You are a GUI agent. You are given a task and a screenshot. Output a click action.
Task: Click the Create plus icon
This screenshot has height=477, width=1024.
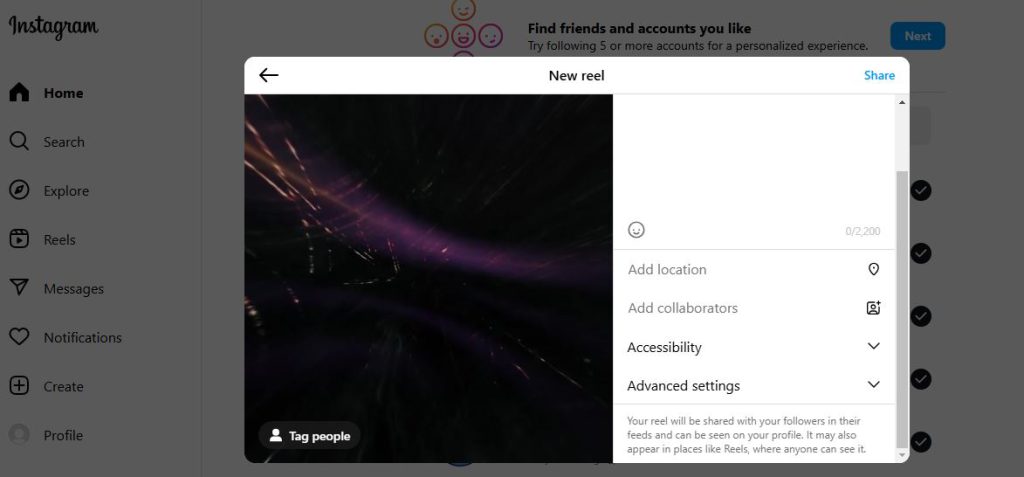(x=19, y=386)
